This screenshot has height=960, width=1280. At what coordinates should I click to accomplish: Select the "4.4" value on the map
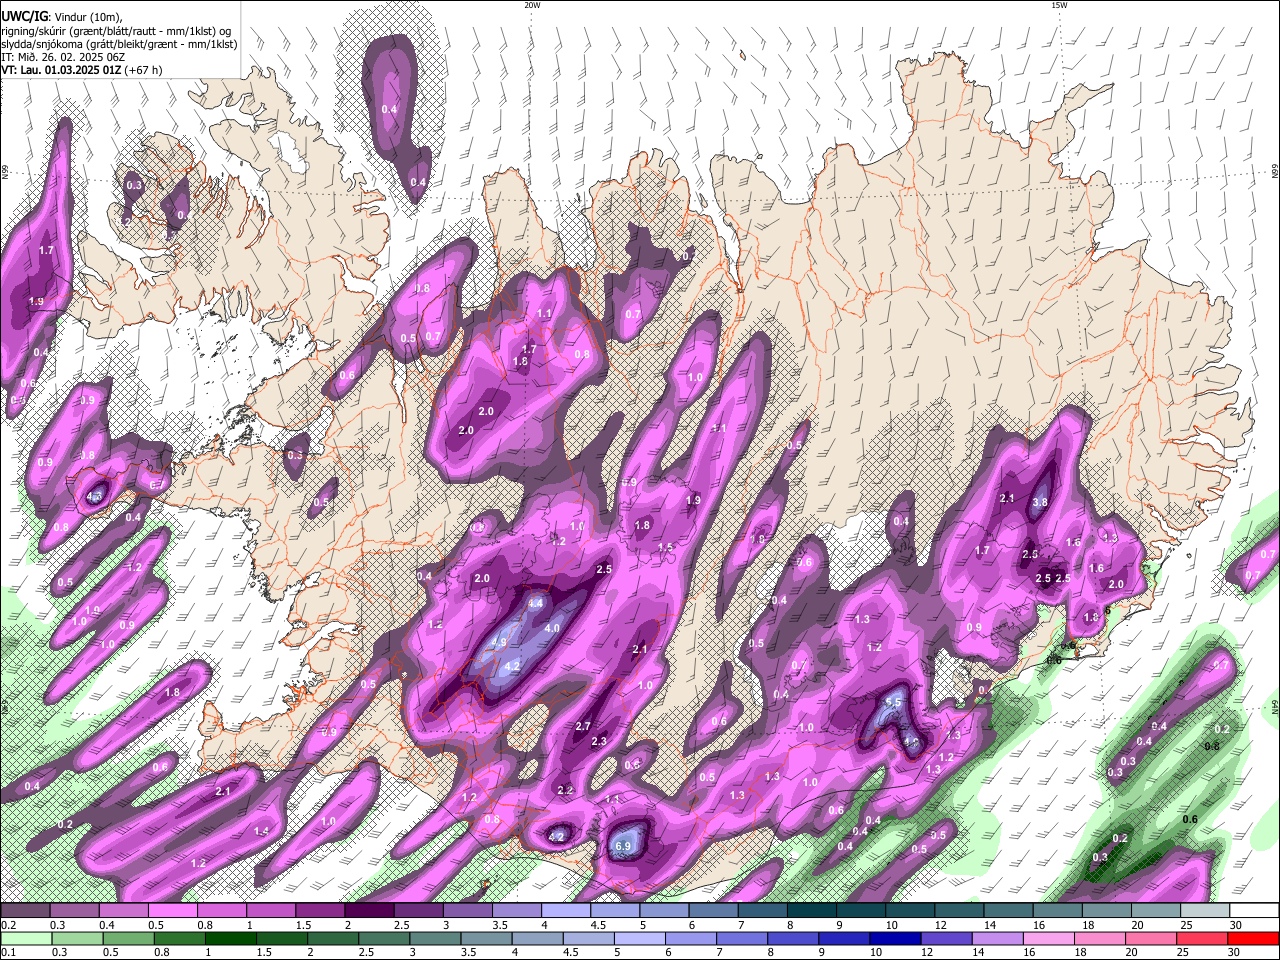536,603
